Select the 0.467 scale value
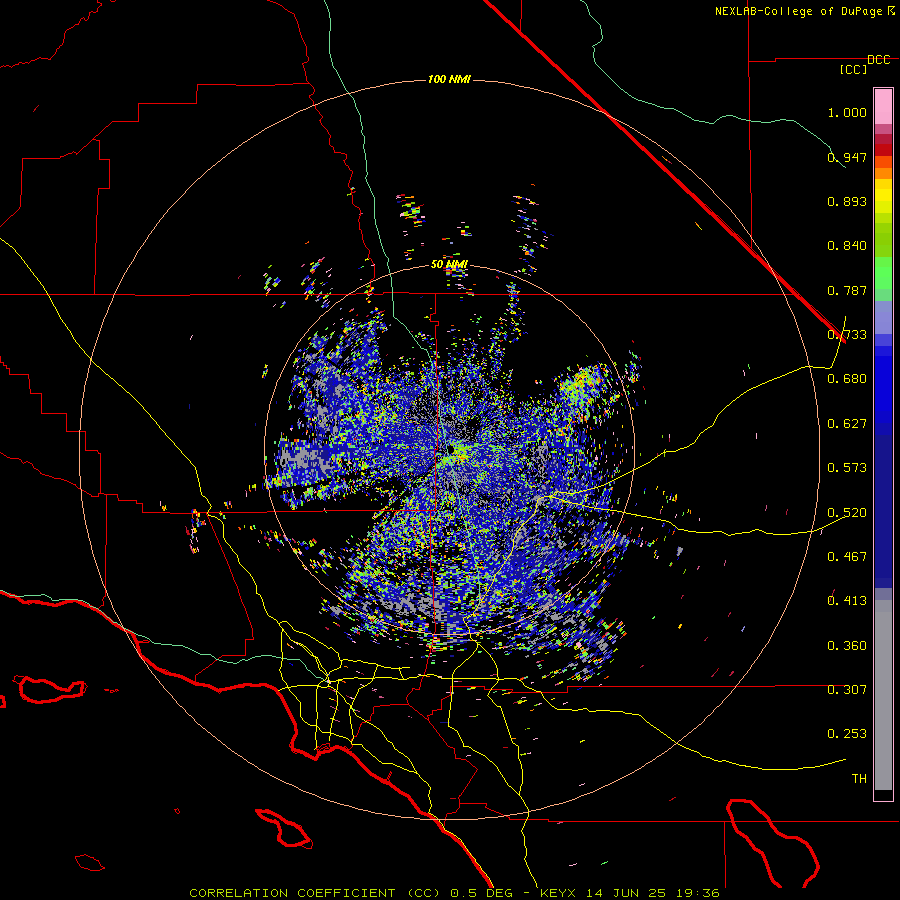 [x=847, y=557]
